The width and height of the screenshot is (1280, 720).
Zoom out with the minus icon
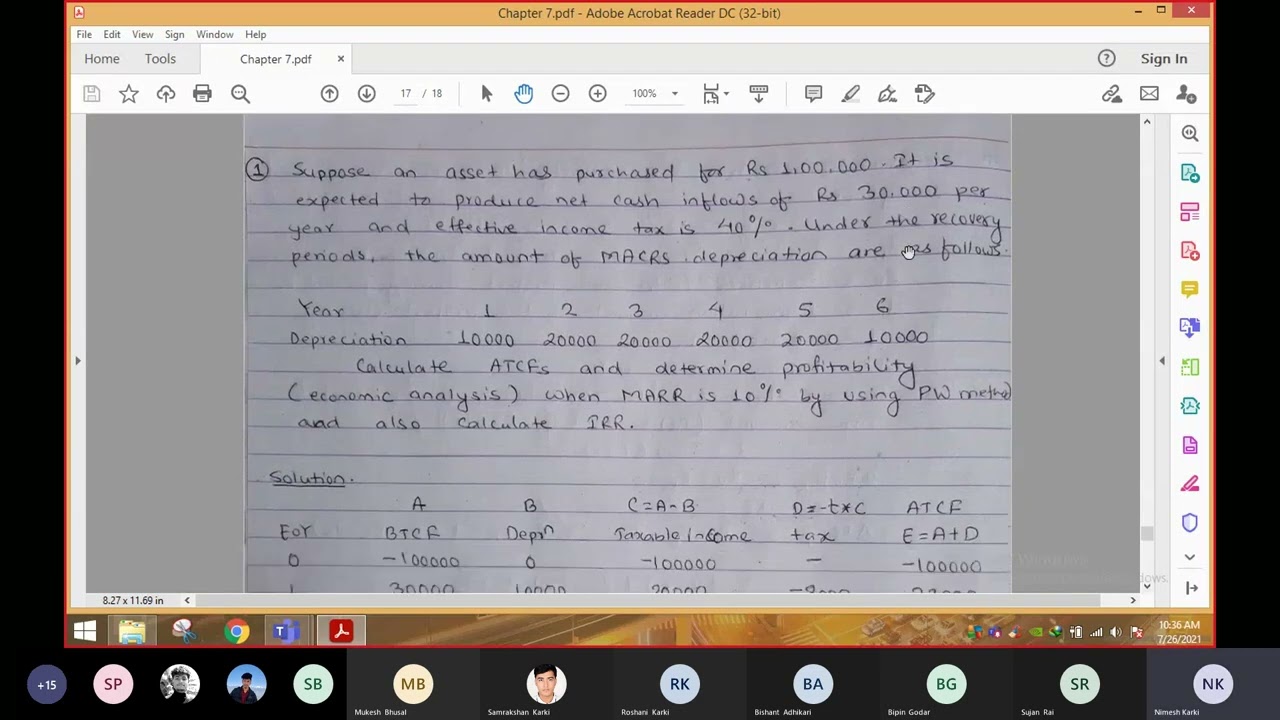(560, 94)
